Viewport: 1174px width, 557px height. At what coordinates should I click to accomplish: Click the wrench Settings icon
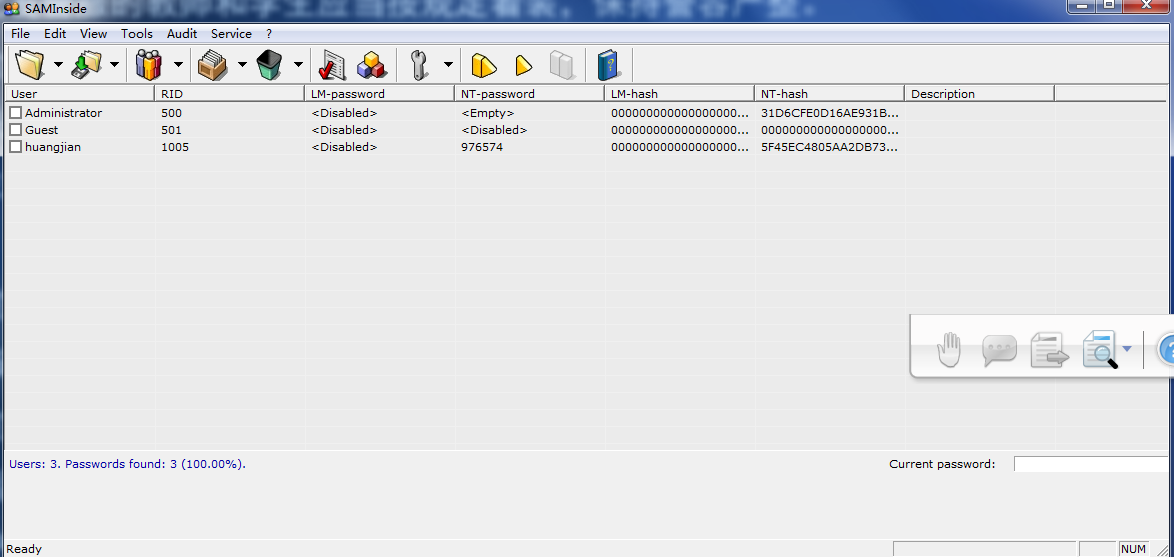(x=420, y=65)
